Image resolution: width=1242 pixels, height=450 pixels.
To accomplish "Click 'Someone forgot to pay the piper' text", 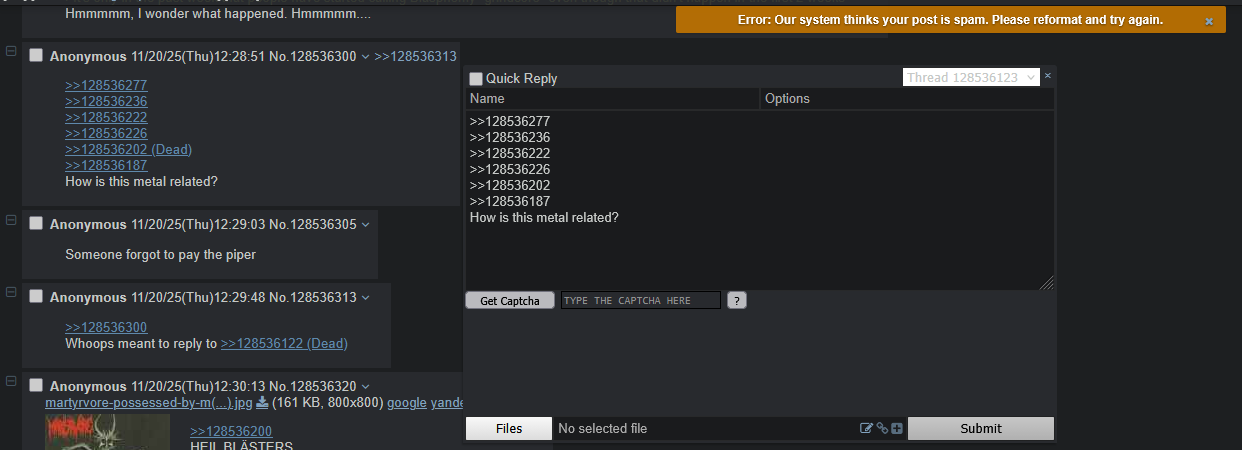I will click(x=160, y=254).
